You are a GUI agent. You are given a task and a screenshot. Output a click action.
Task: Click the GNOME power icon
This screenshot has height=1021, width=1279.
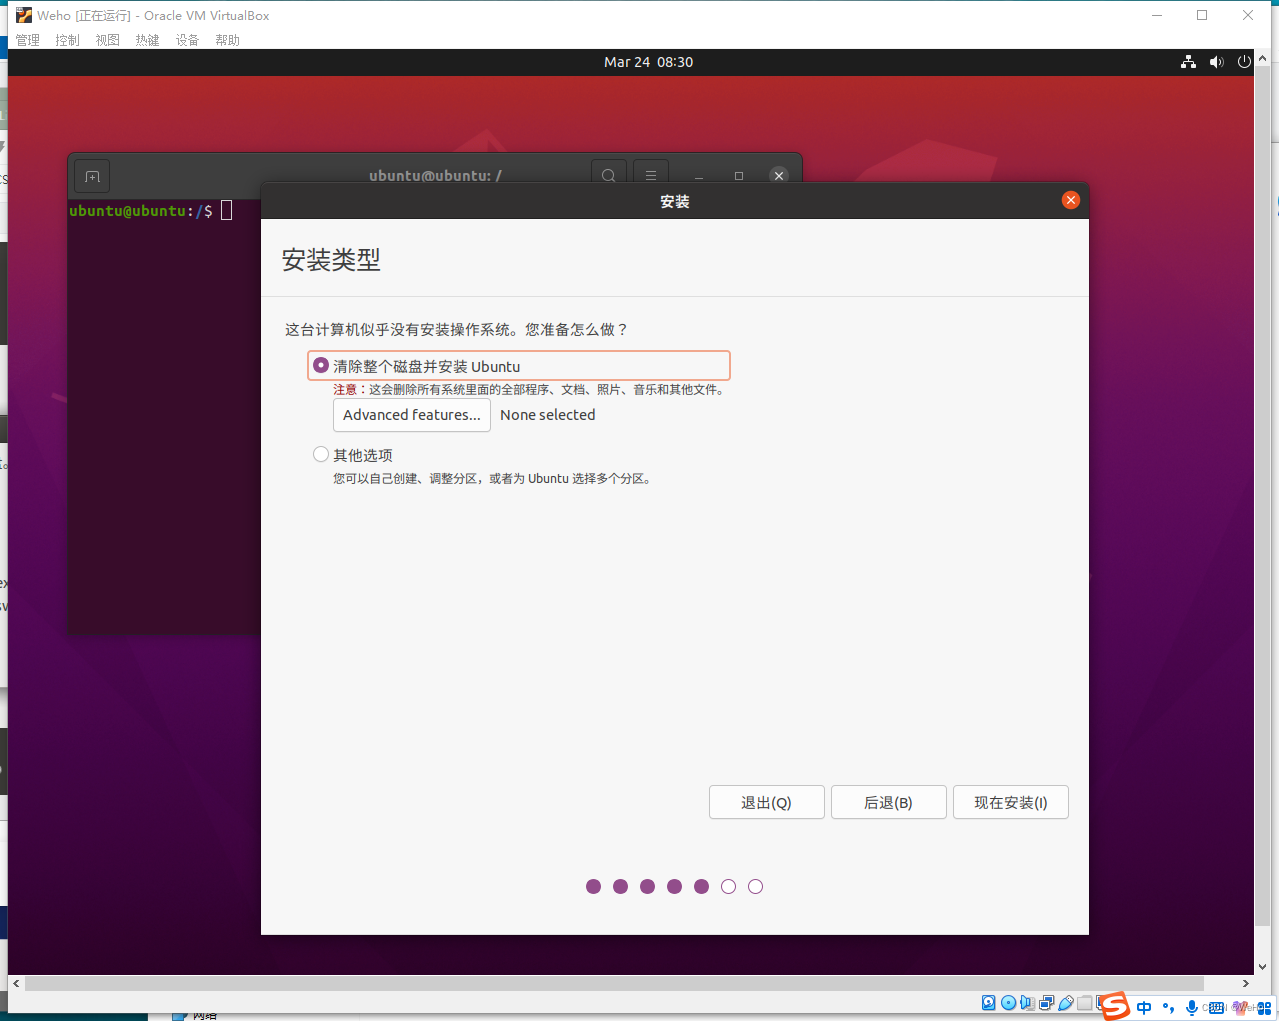tap(1244, 62)
